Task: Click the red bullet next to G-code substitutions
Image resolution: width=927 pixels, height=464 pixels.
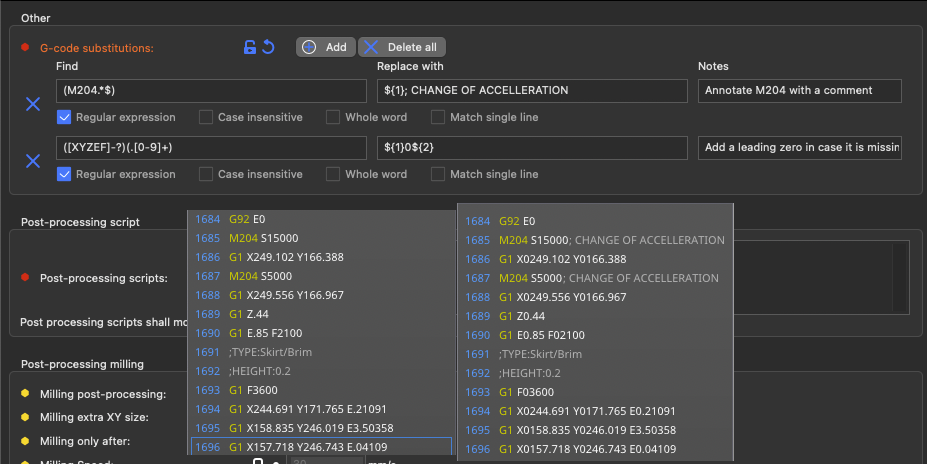Action: click(25, 47)
